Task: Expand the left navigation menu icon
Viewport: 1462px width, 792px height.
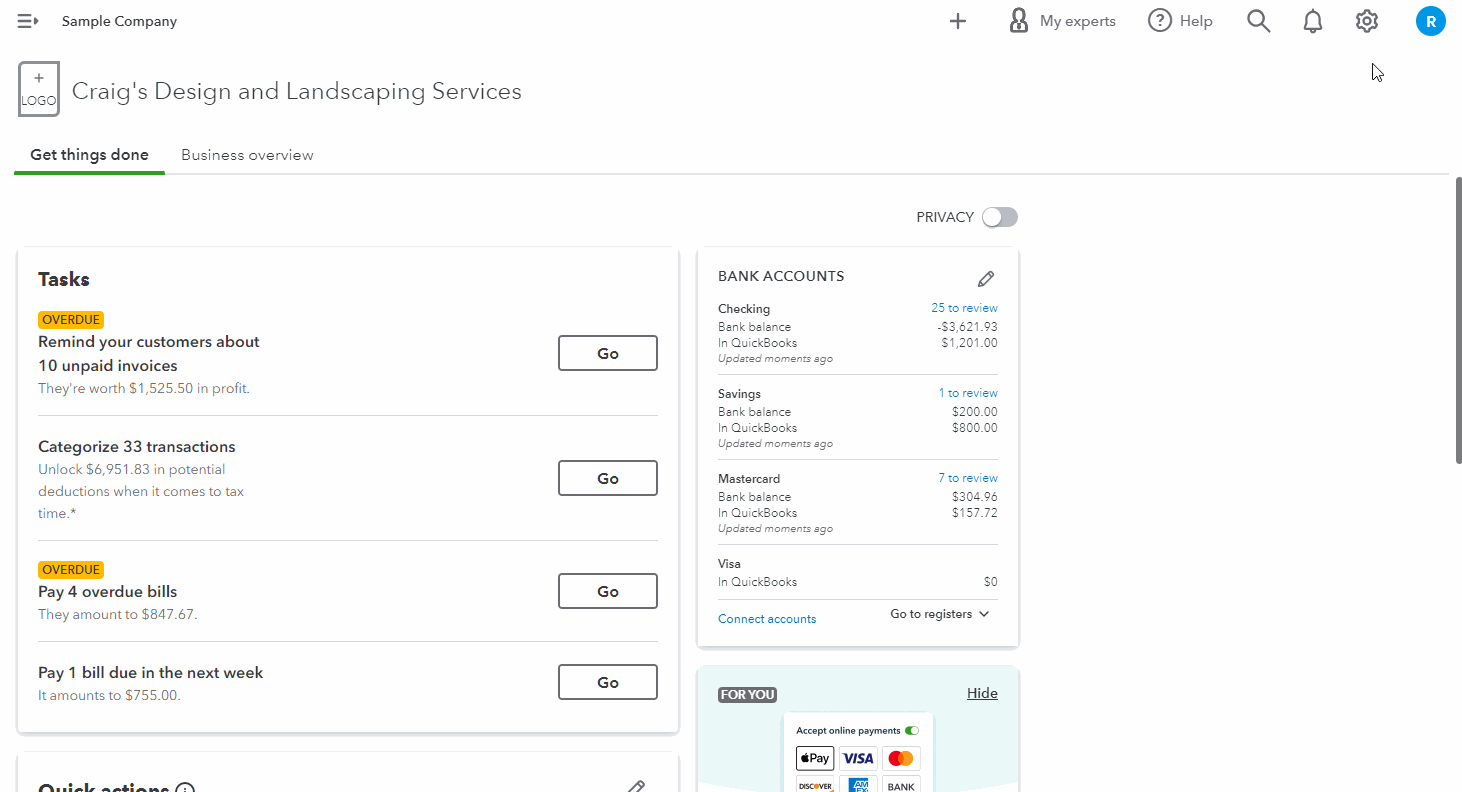Action: click(28, 21)
